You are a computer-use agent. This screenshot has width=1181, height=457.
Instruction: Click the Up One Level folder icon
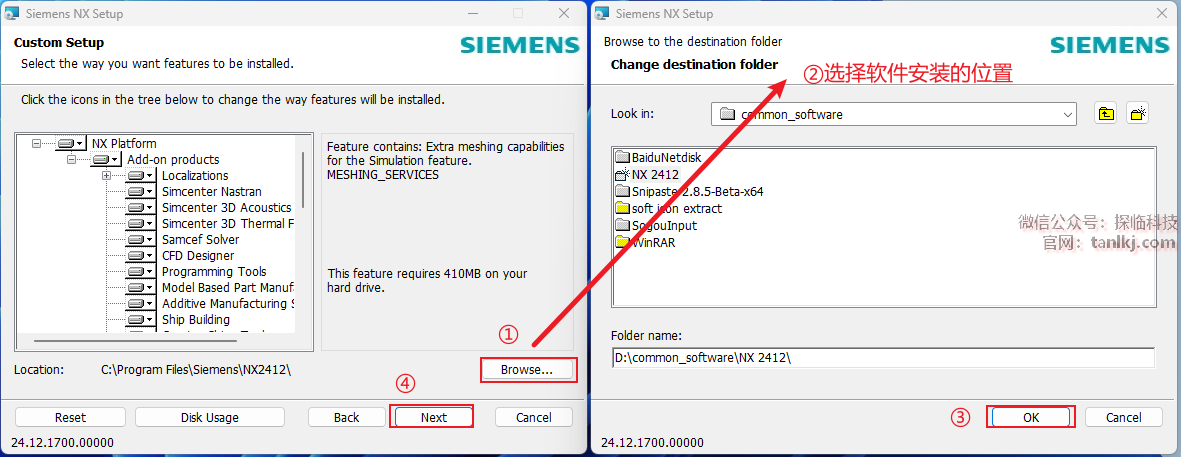tap(1105, 114)
